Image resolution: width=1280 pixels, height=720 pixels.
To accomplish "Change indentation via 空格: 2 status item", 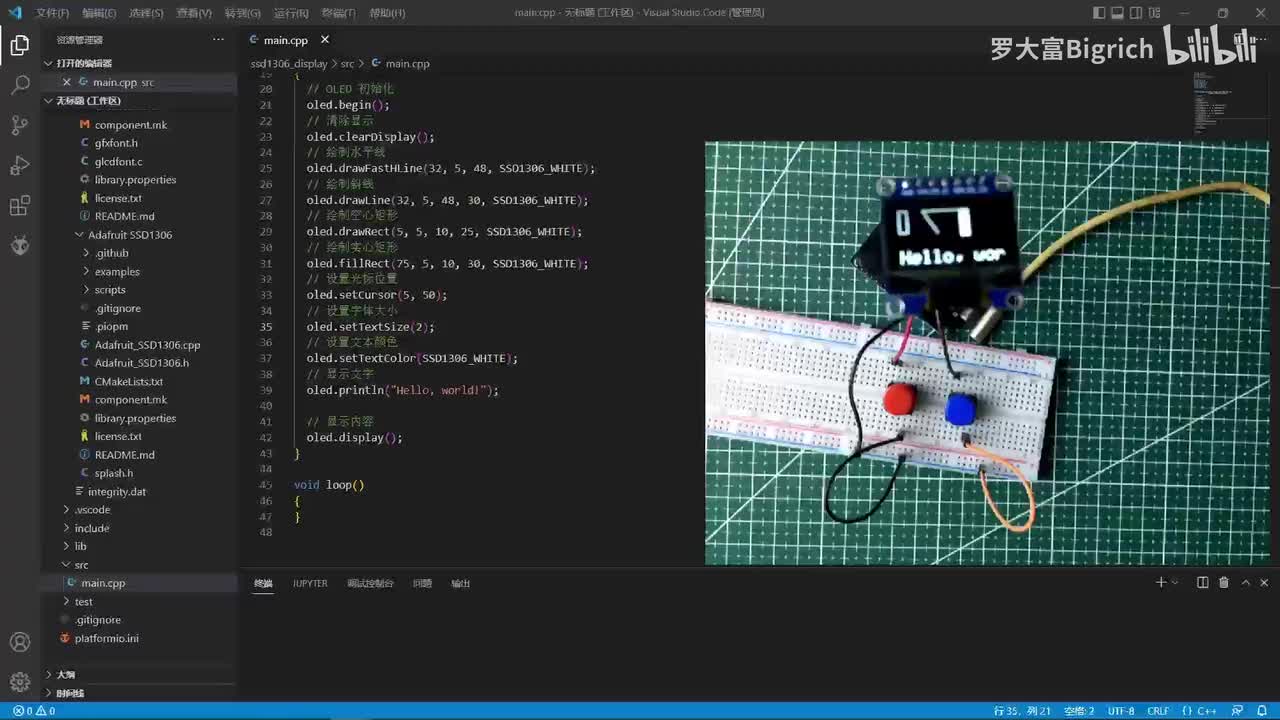I will (1079, 711).
